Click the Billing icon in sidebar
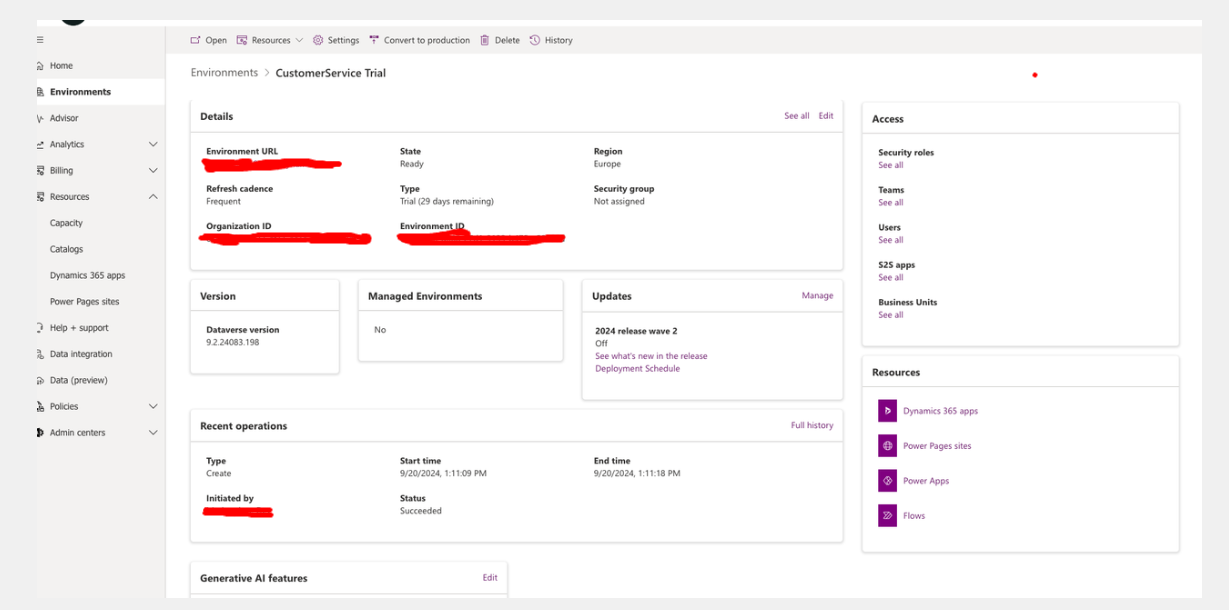The image size is (1229, 610). [40, 171]
